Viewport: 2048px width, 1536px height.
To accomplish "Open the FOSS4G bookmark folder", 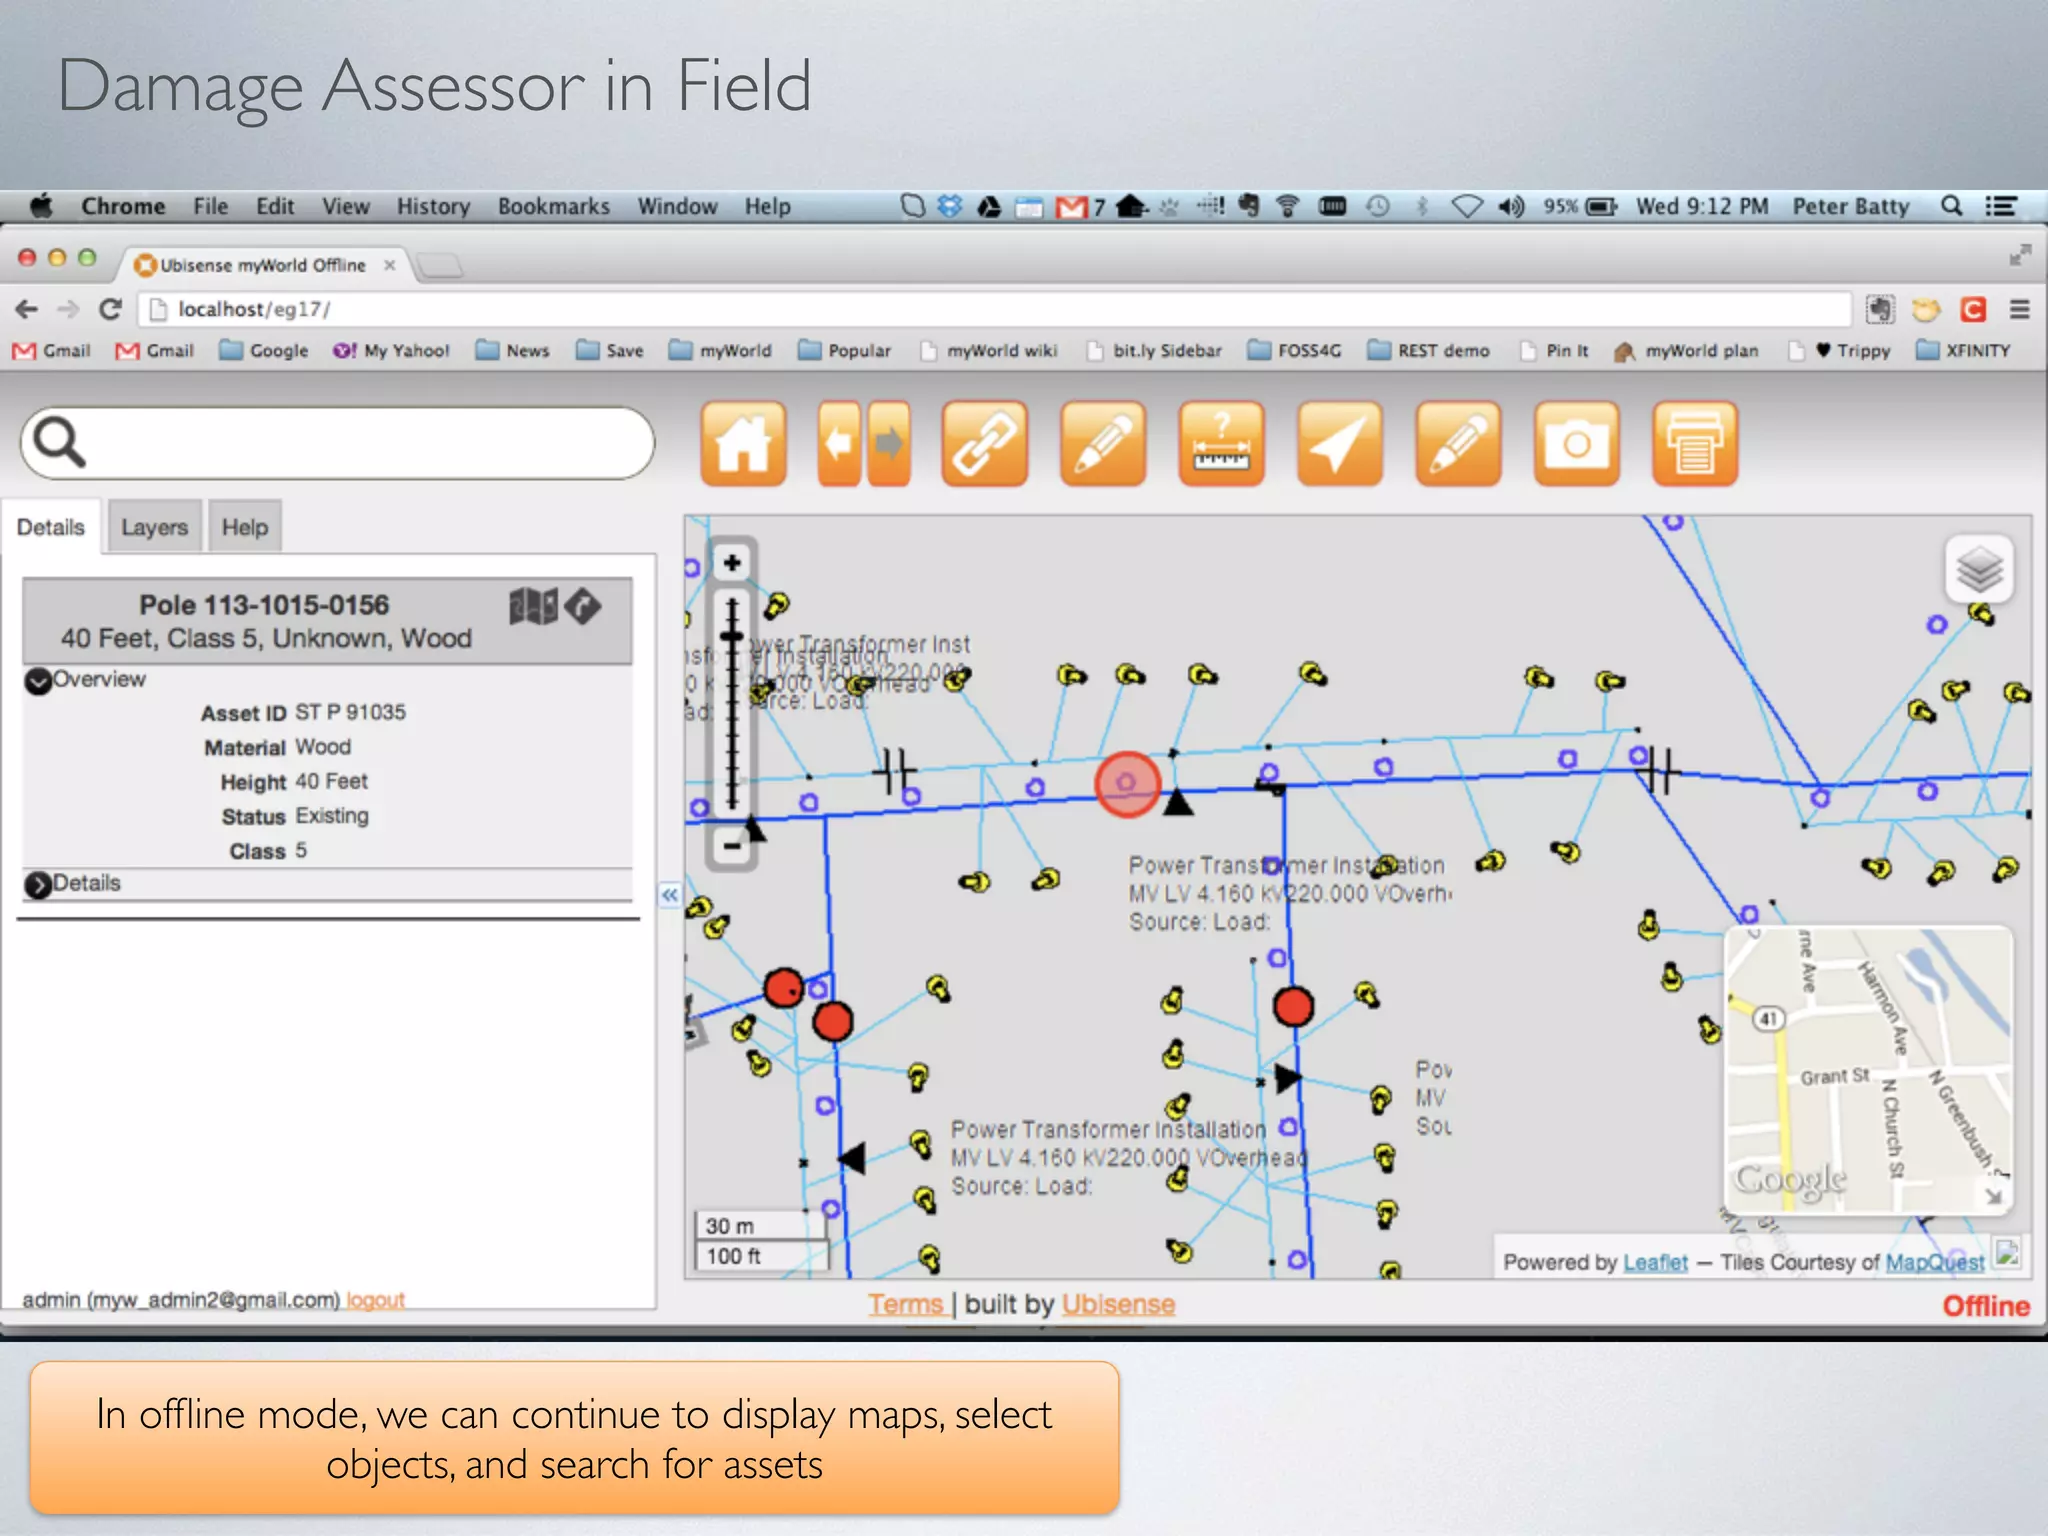I will [x=1294, y=351].
